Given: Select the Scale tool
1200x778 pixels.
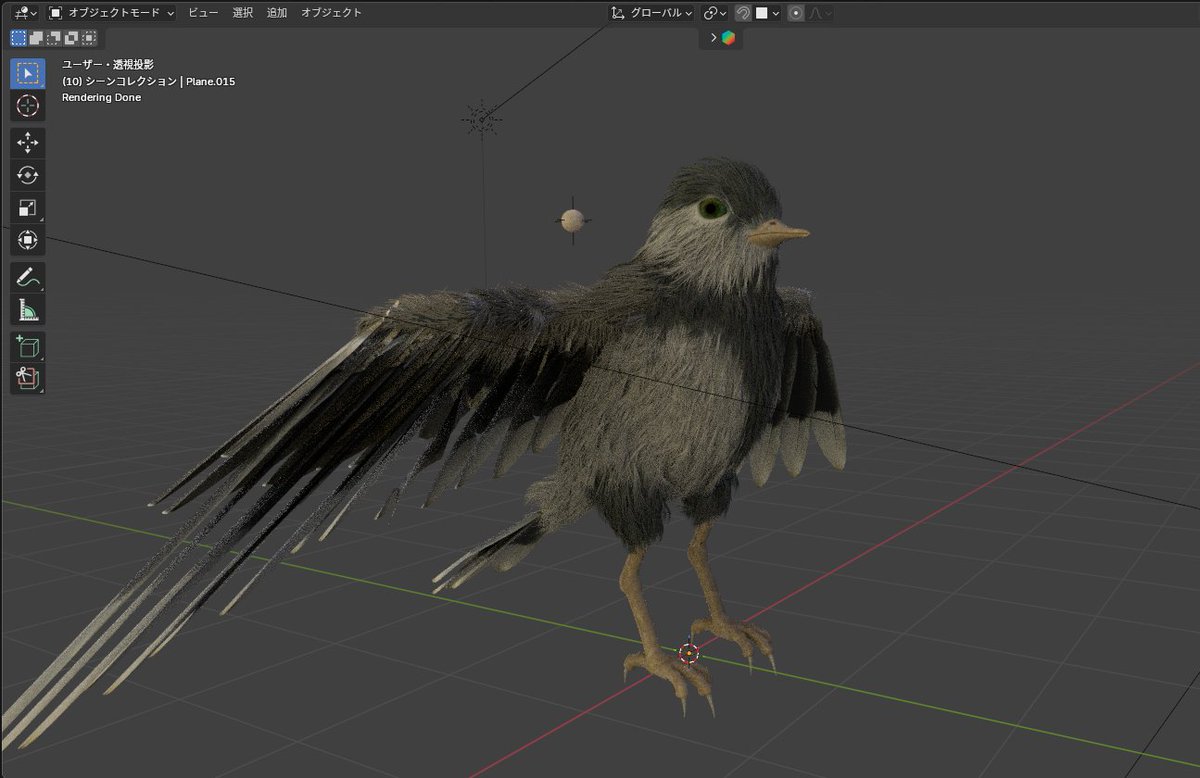Looking at the screenshot, I should pyautogui.click(x=27, y=207).
